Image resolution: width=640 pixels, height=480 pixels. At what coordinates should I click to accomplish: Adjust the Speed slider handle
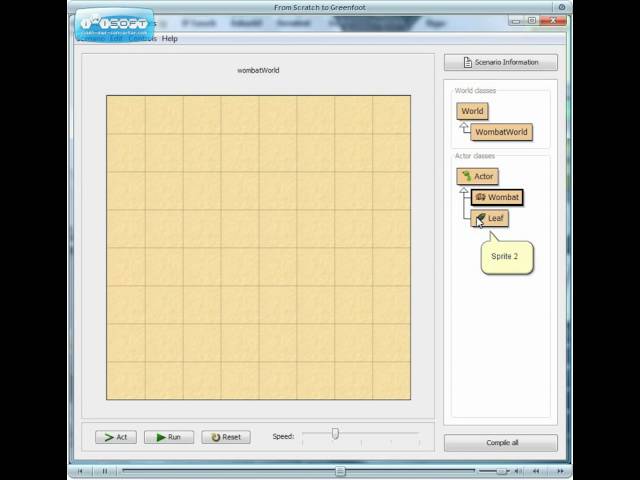[x=335, y=433]
